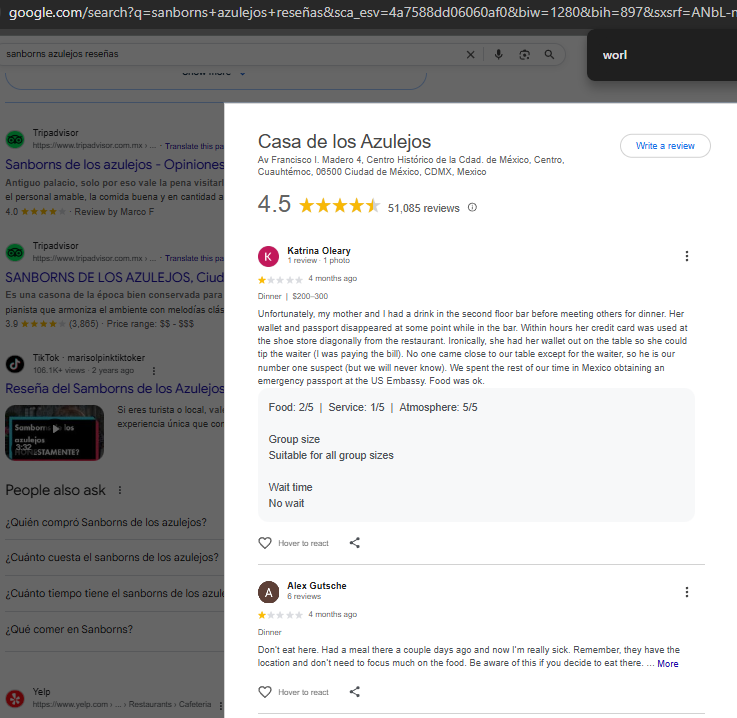This screenshot has width=737, height=718.
Task: Open the review rating info icon
Action: (x=472, y=208)
